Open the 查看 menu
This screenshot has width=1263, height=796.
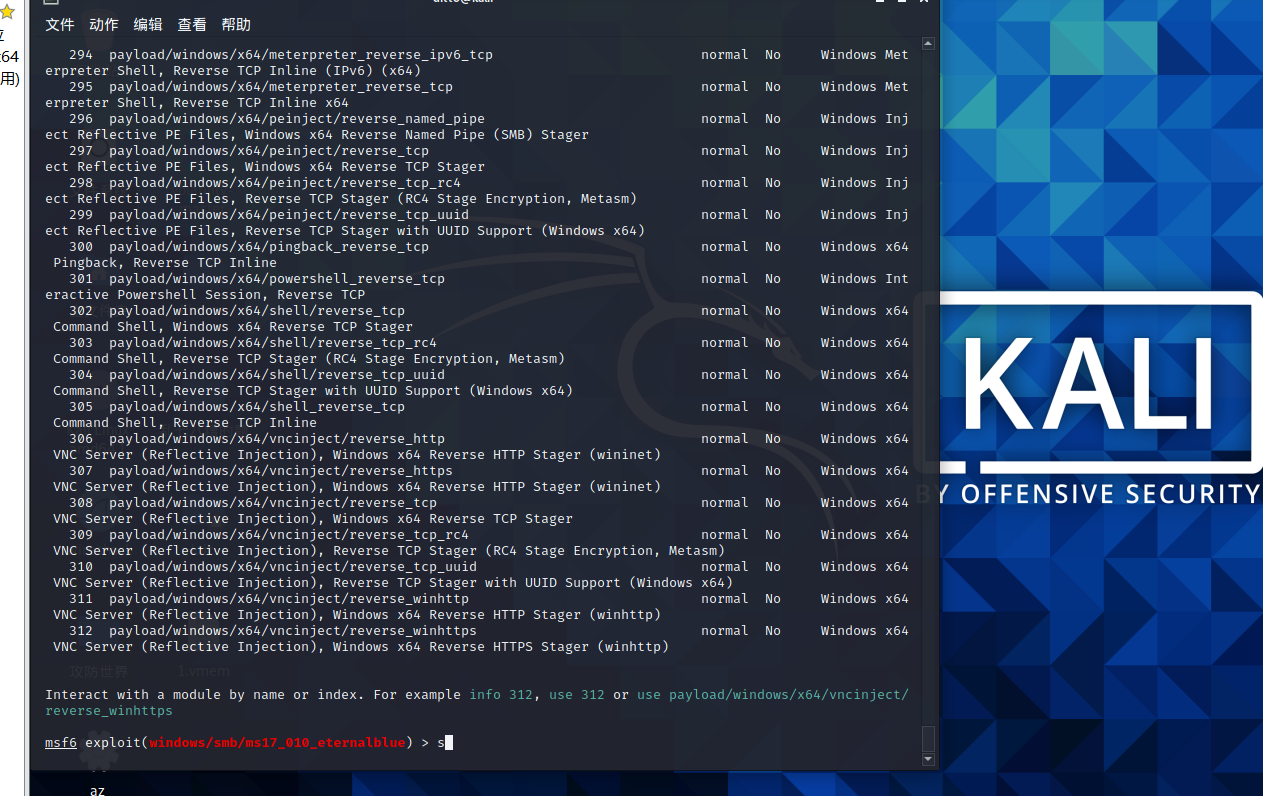(192, 25)
